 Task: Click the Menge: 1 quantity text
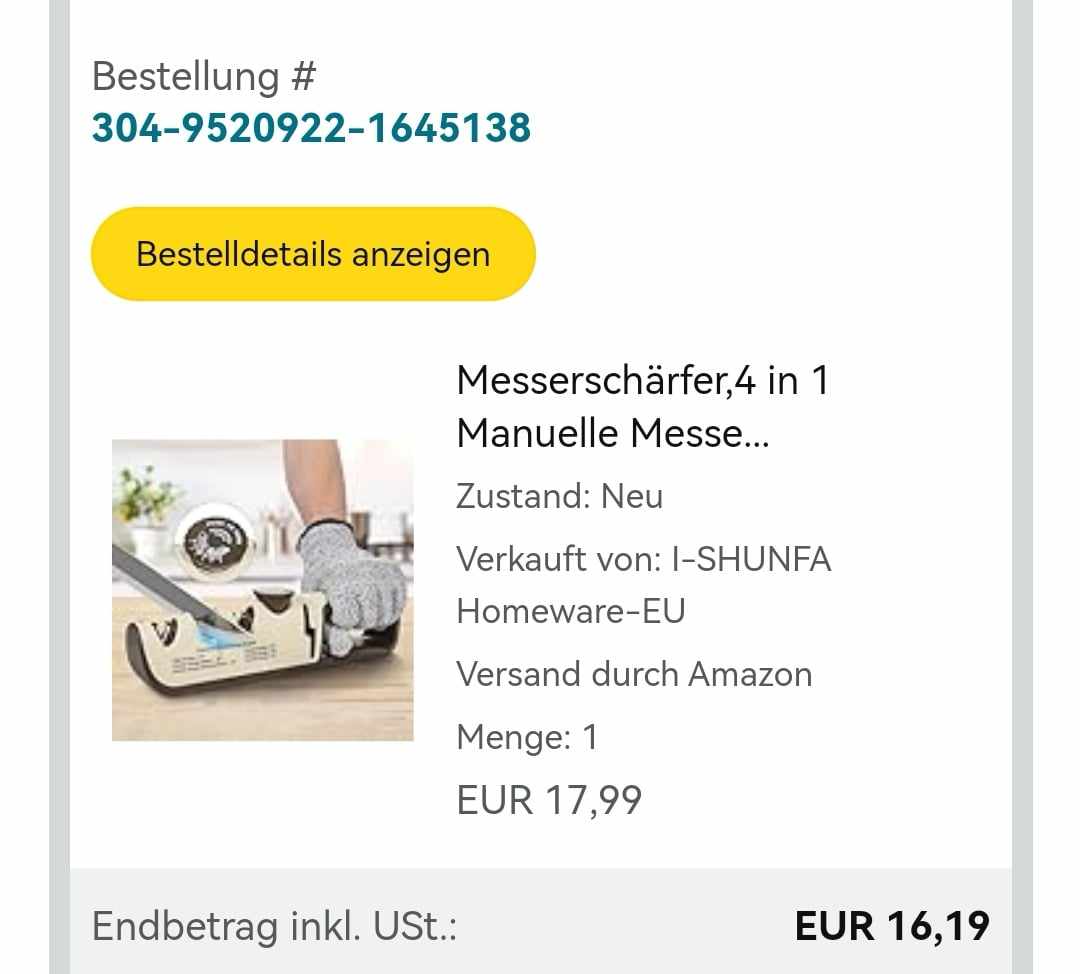(527, 737)
